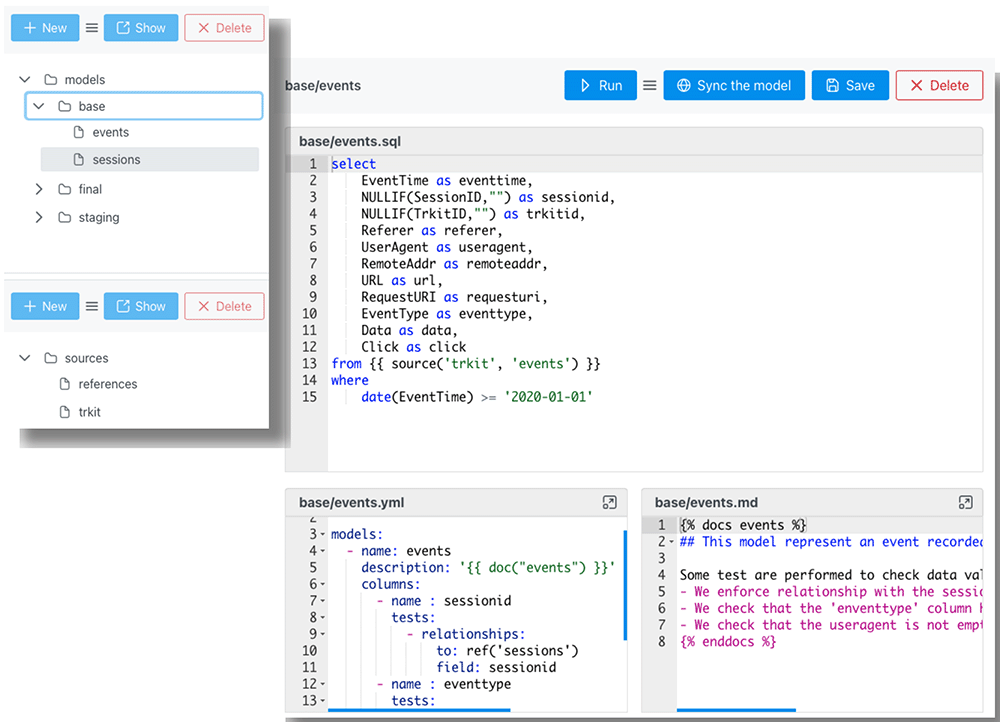Open the trkit source file
The image size is (1000, 722).
(x=90, y=412)
